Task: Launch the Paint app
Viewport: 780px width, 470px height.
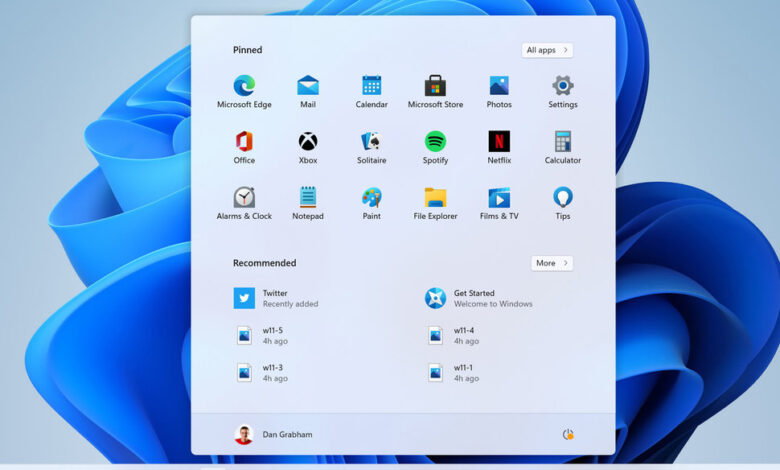Action: pyautogui.click(x=371, y=198)
